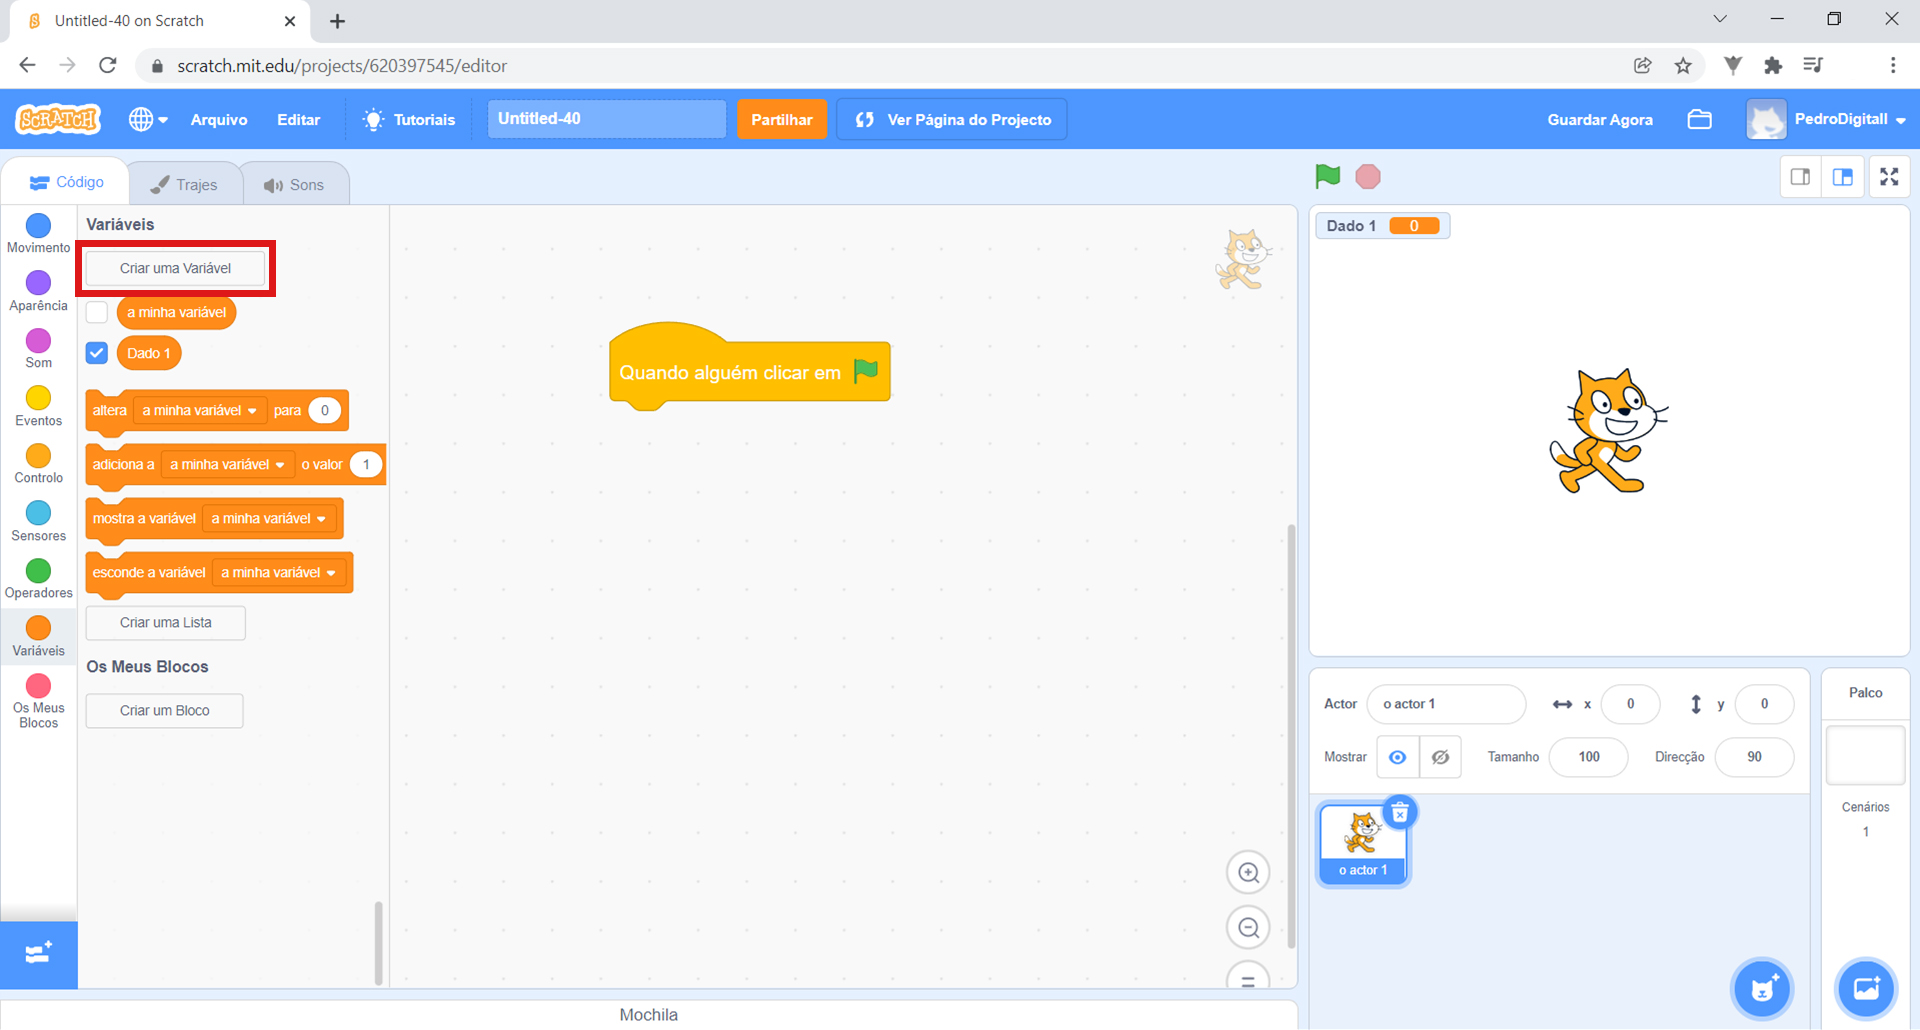Select the Movimento block category
This screenshot has height=1030, width=1920.
(x=38, y=233)
